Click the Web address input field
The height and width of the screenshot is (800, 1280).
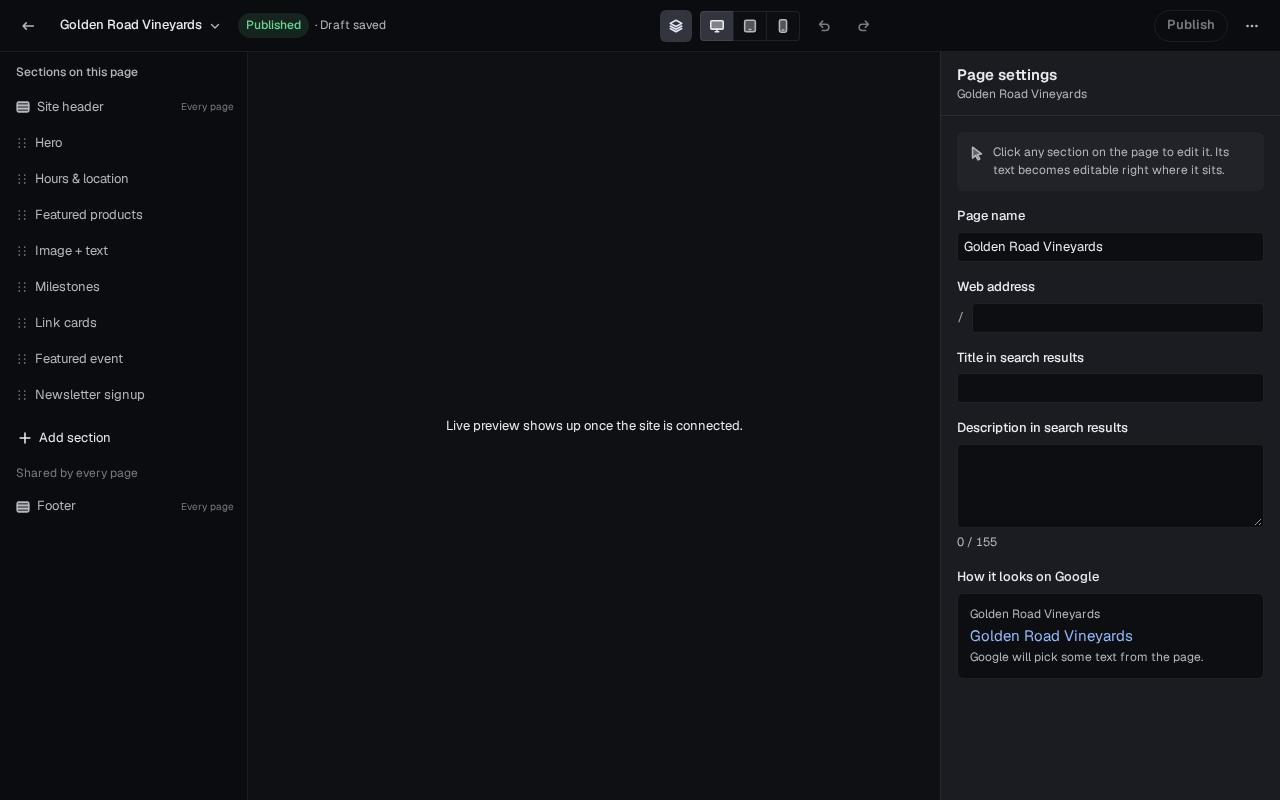1118,318
